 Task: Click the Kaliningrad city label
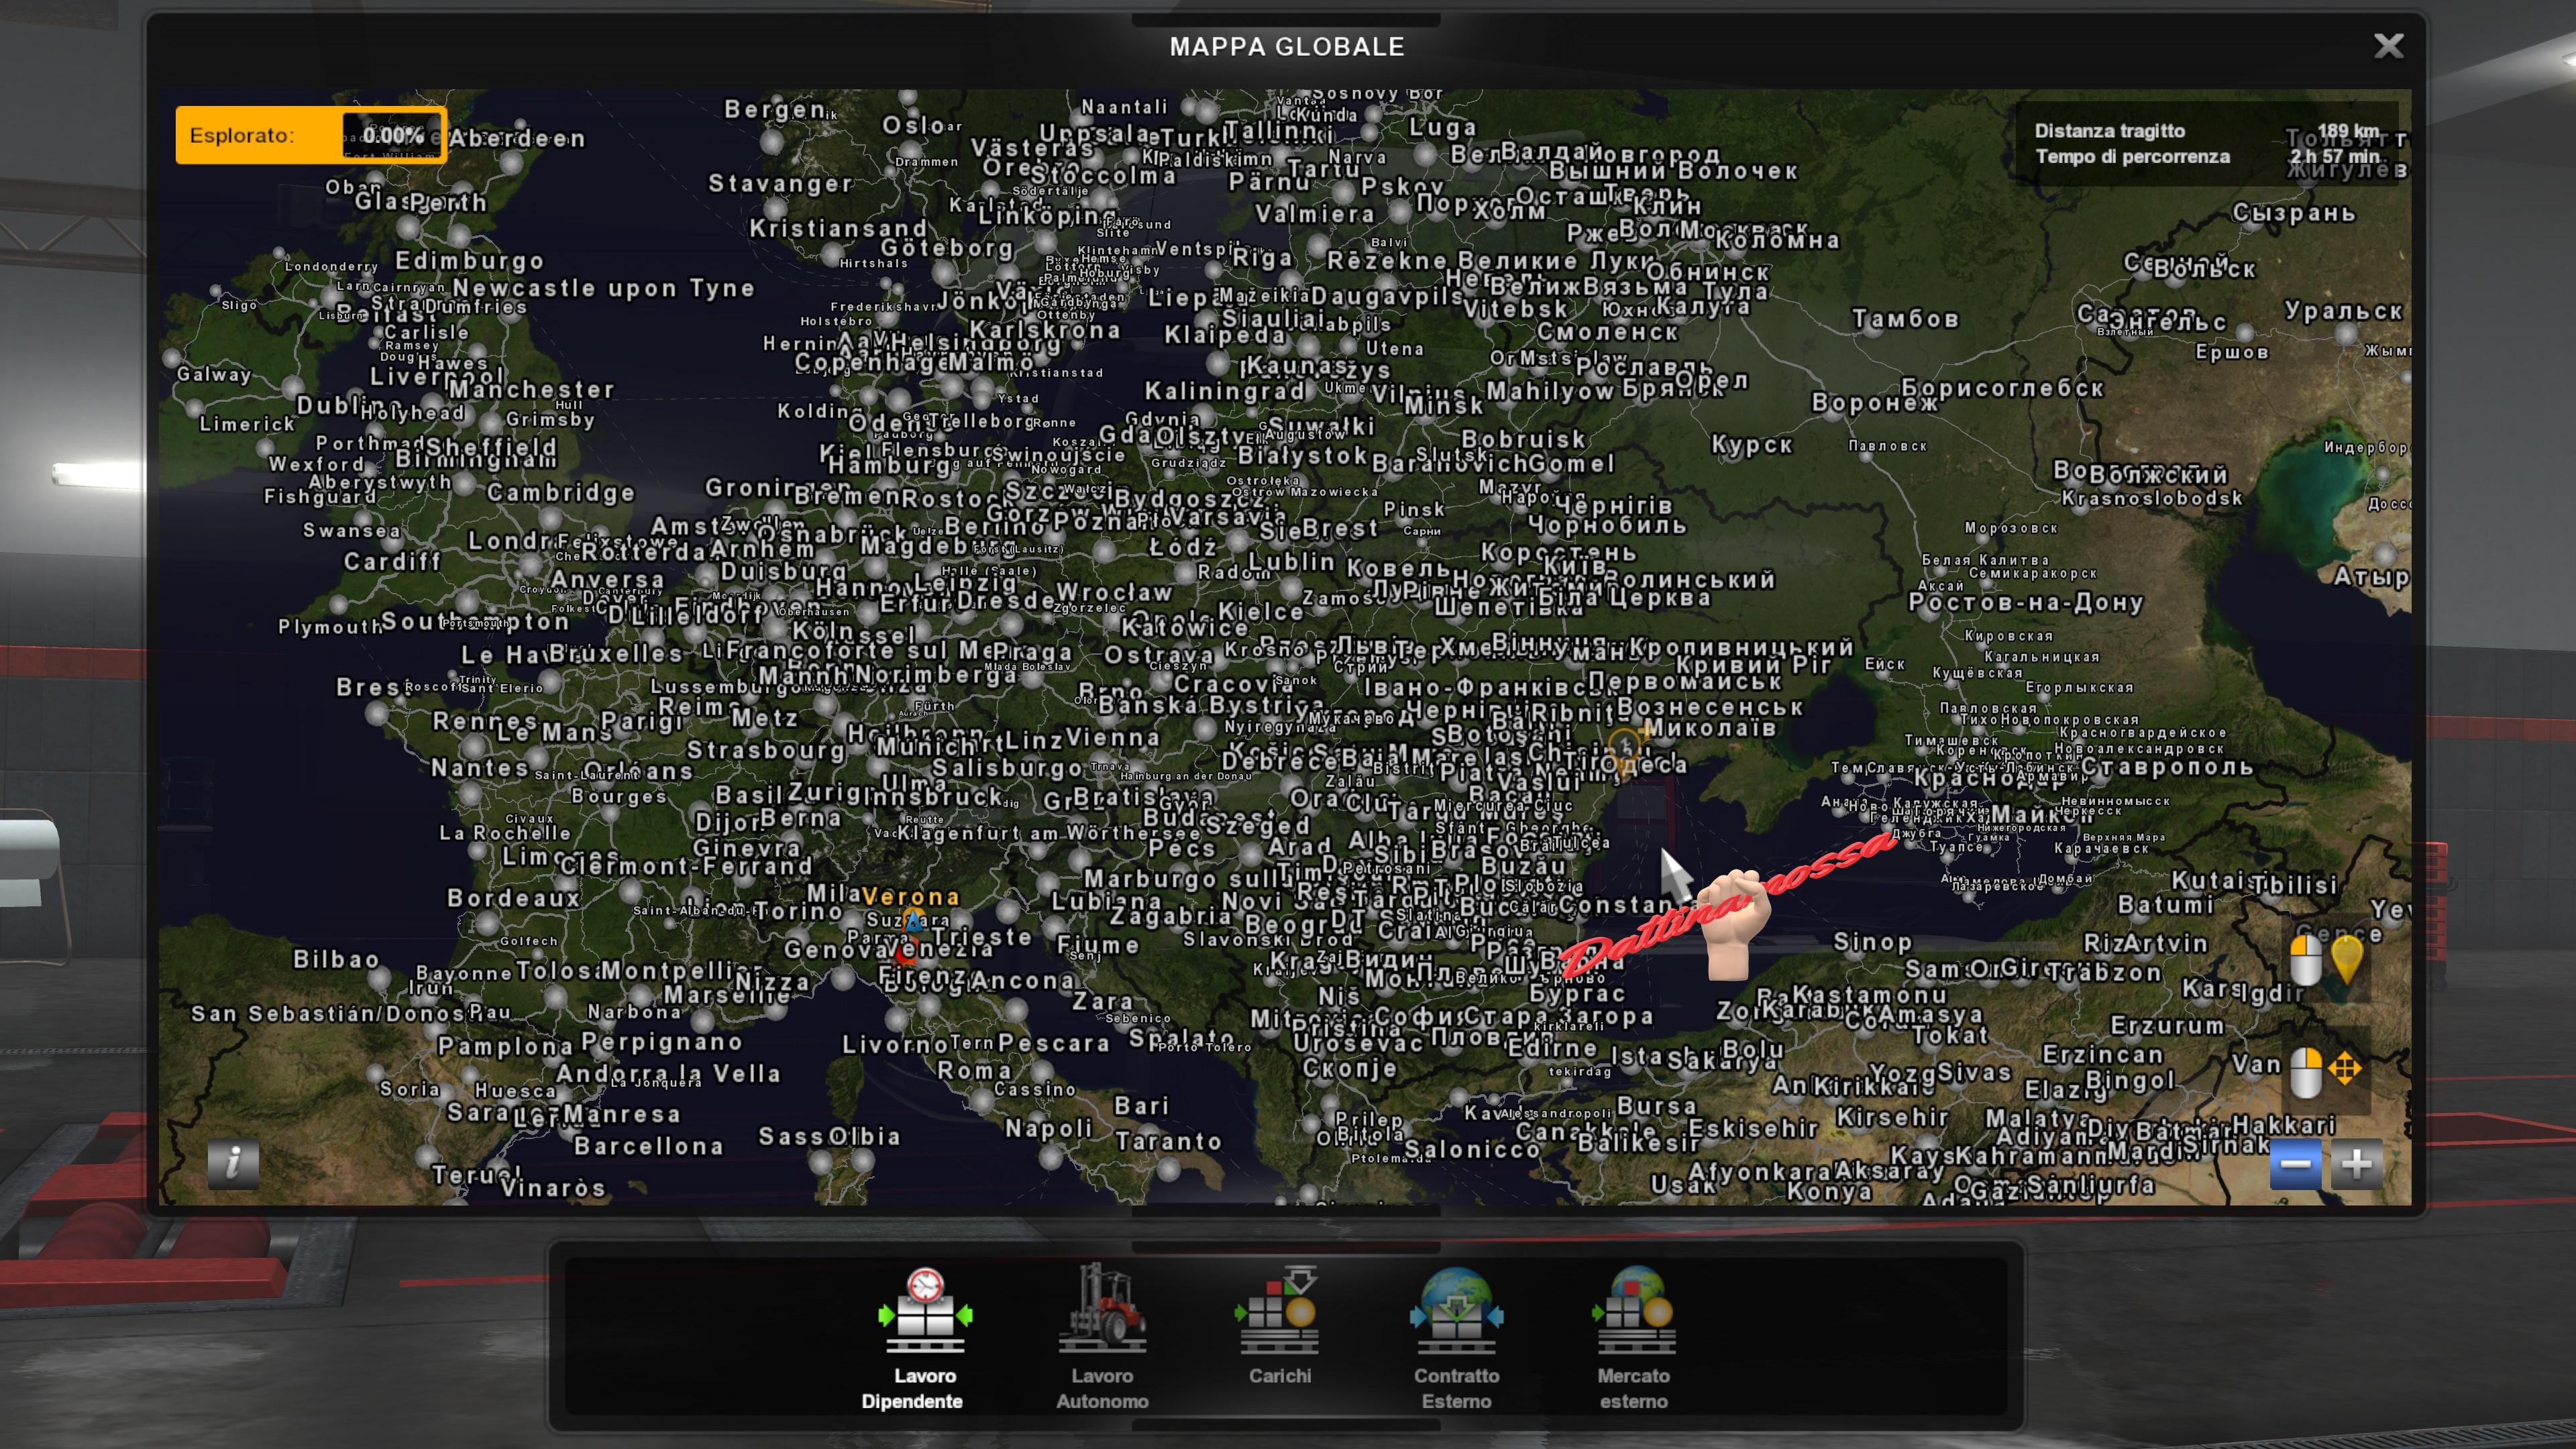tap(1225, 391)
